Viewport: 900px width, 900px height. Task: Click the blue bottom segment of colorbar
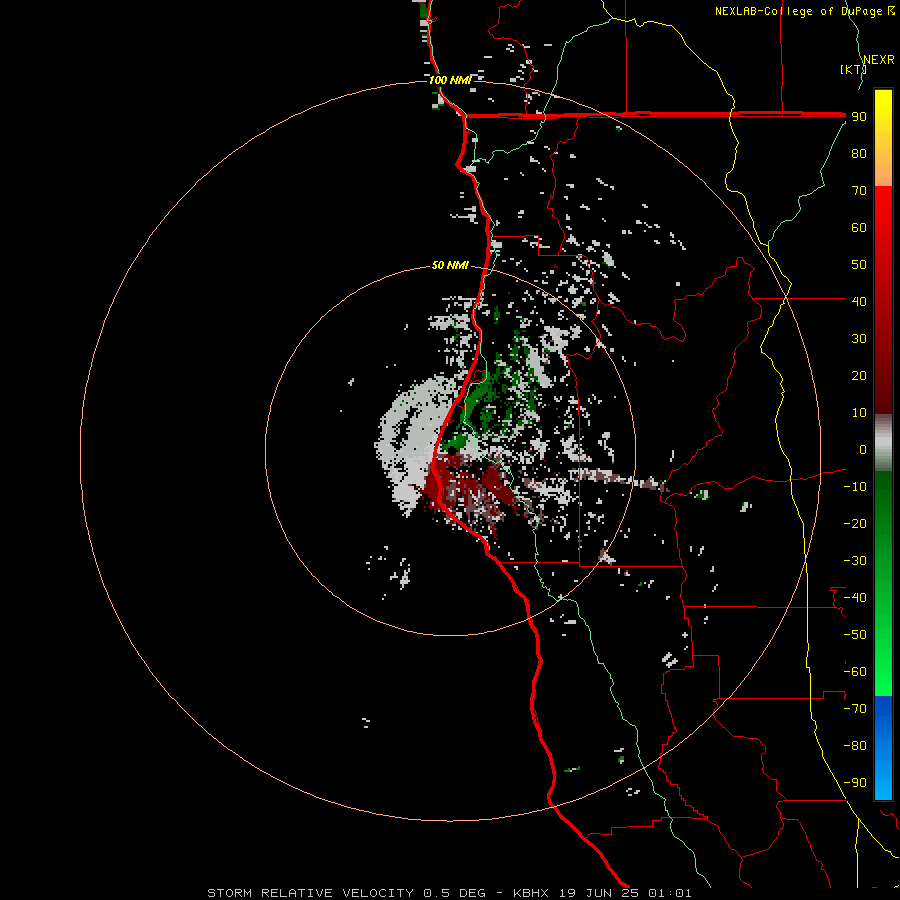883,747
